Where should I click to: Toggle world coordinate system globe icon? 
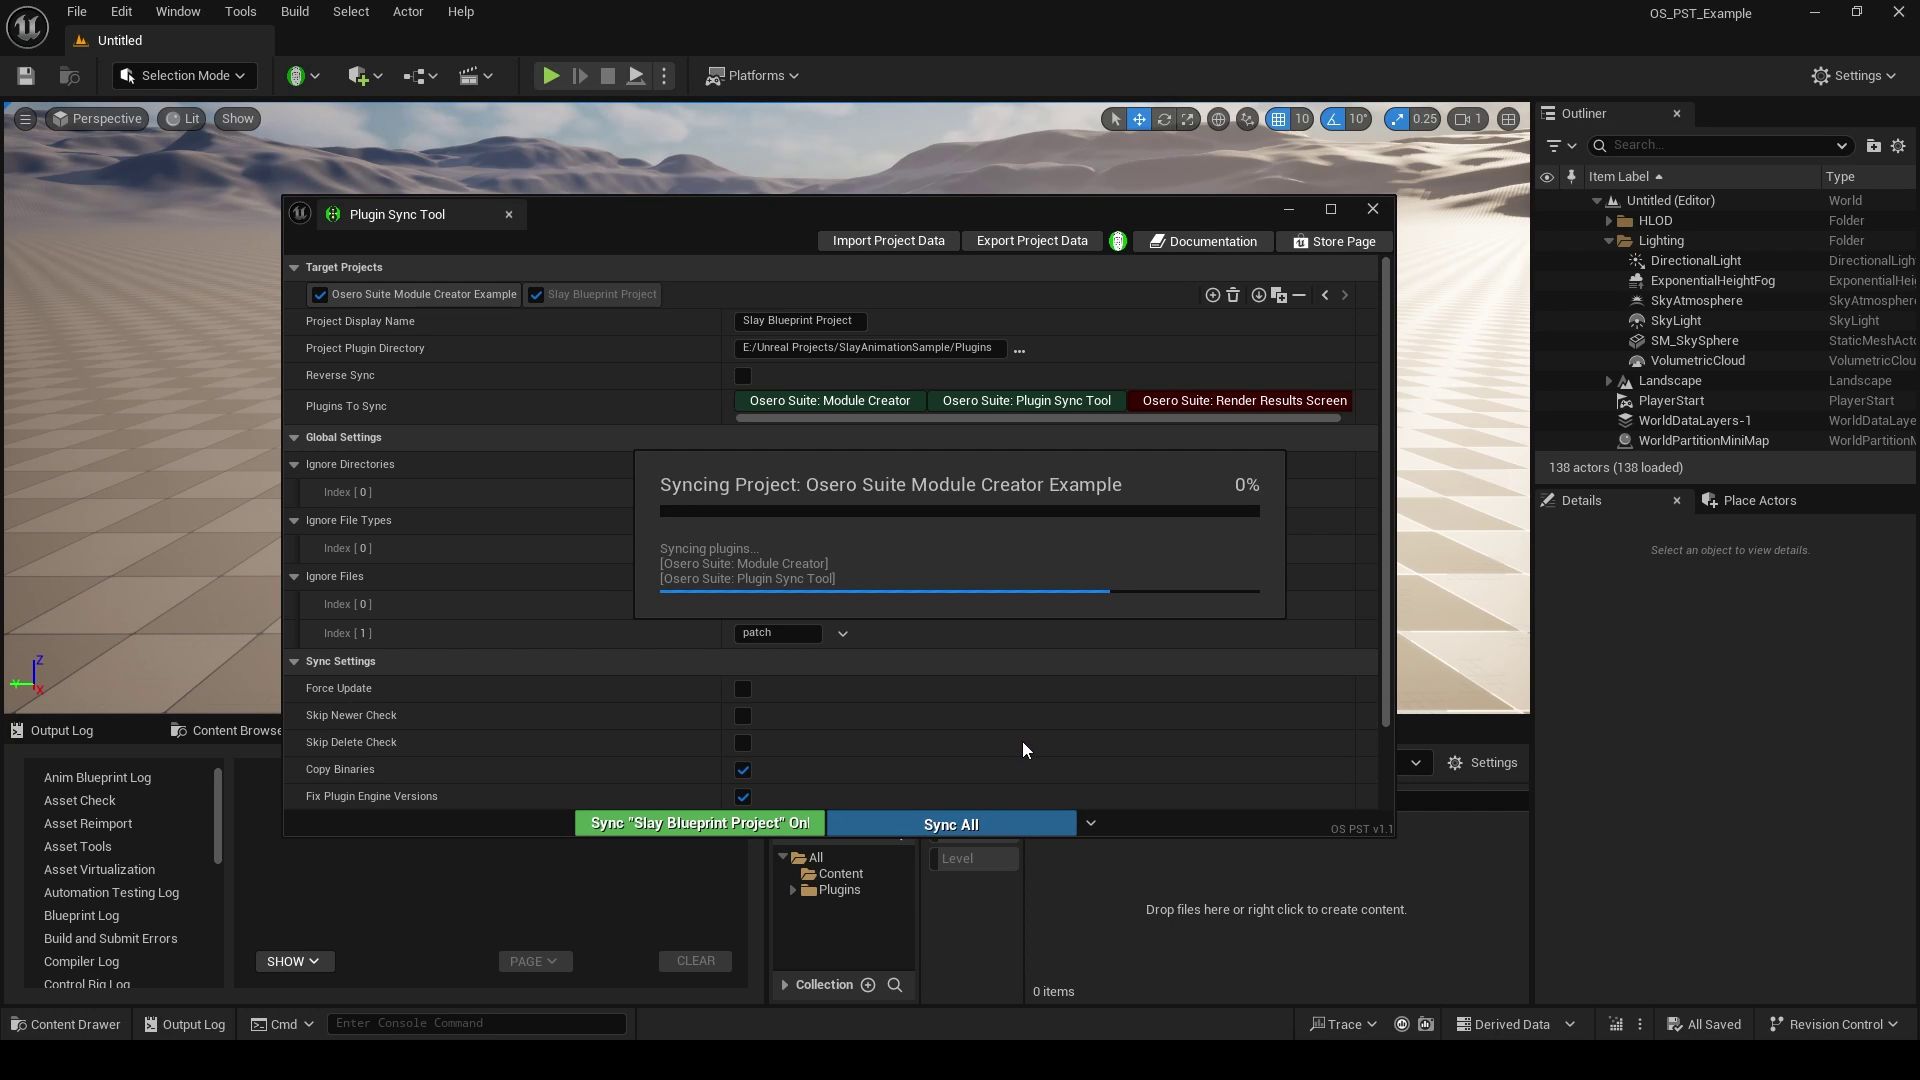point(1218,119)
